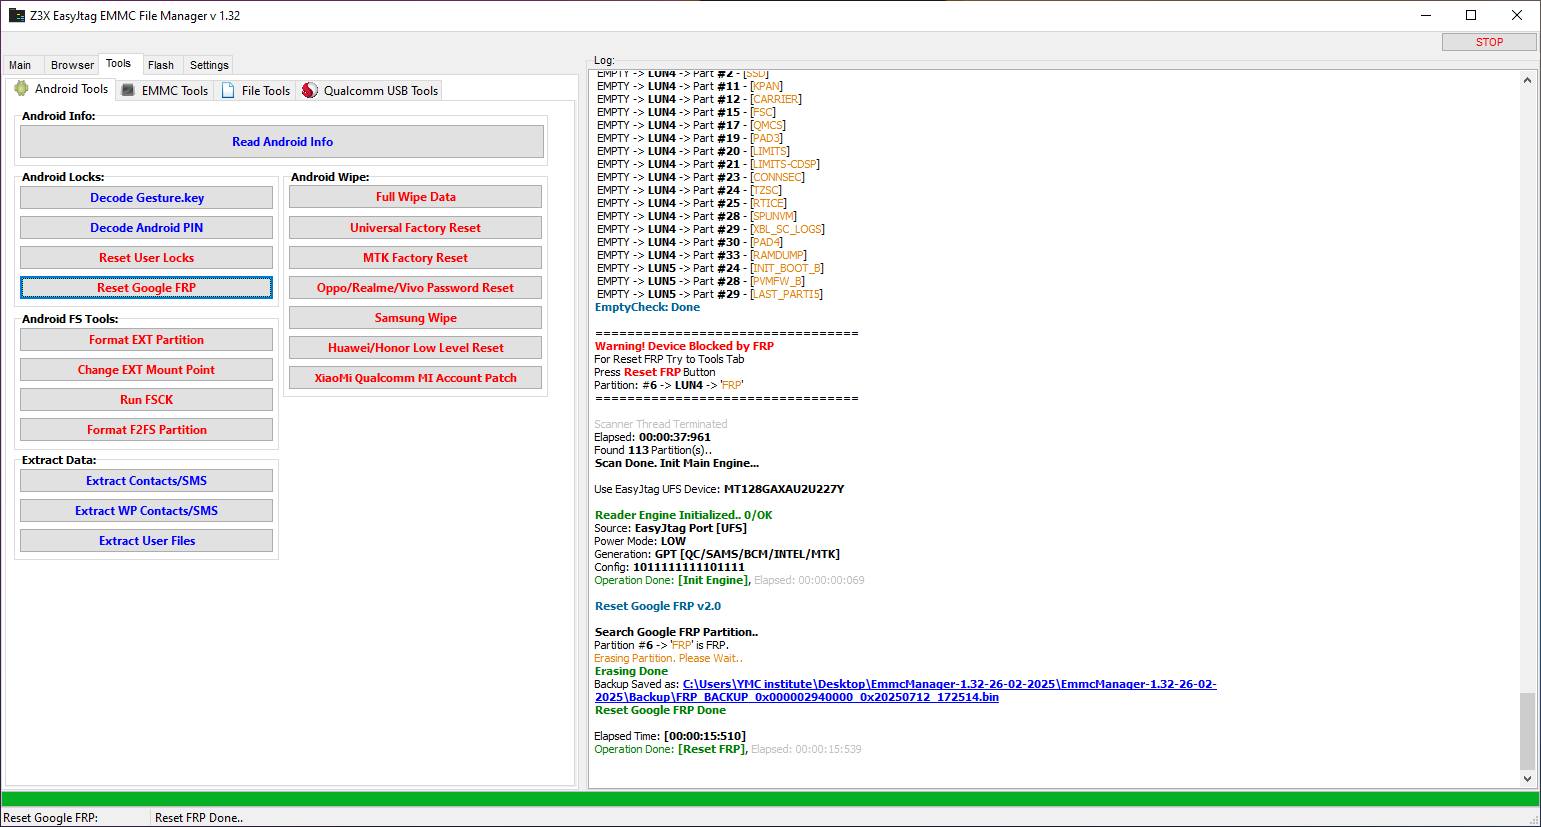Click Universal Factory Reset button
1541x827 pixels.
click(416, 228)
